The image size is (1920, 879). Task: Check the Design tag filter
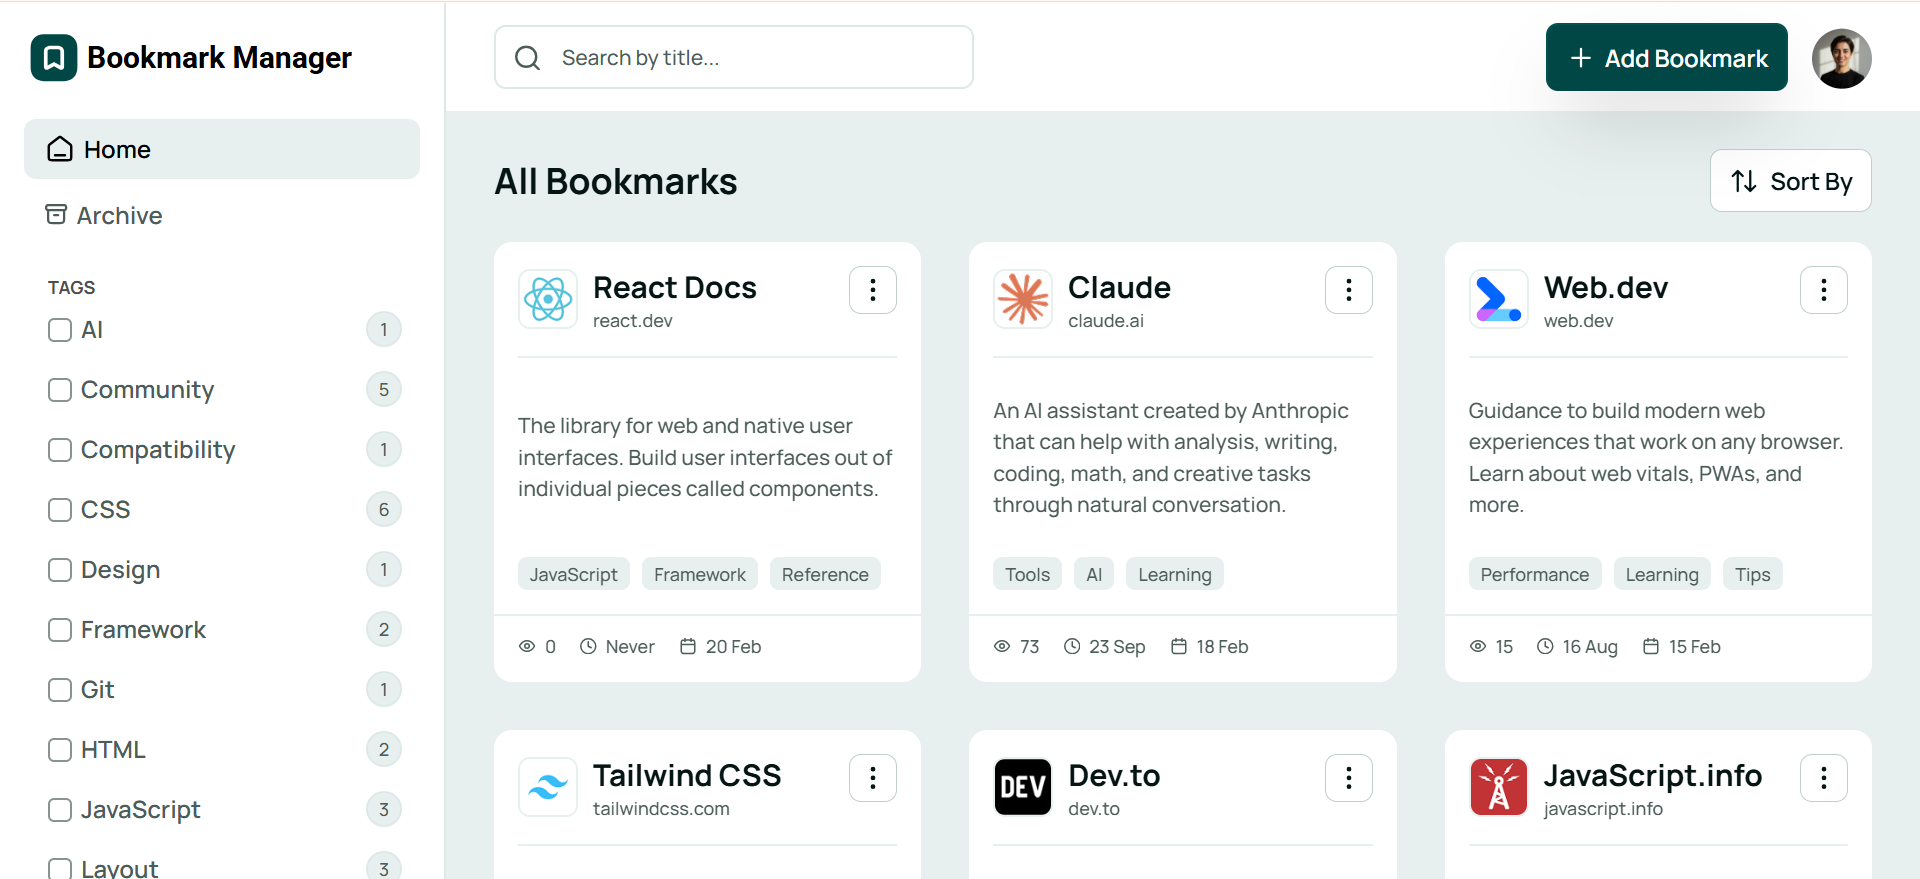click(60, 570)
